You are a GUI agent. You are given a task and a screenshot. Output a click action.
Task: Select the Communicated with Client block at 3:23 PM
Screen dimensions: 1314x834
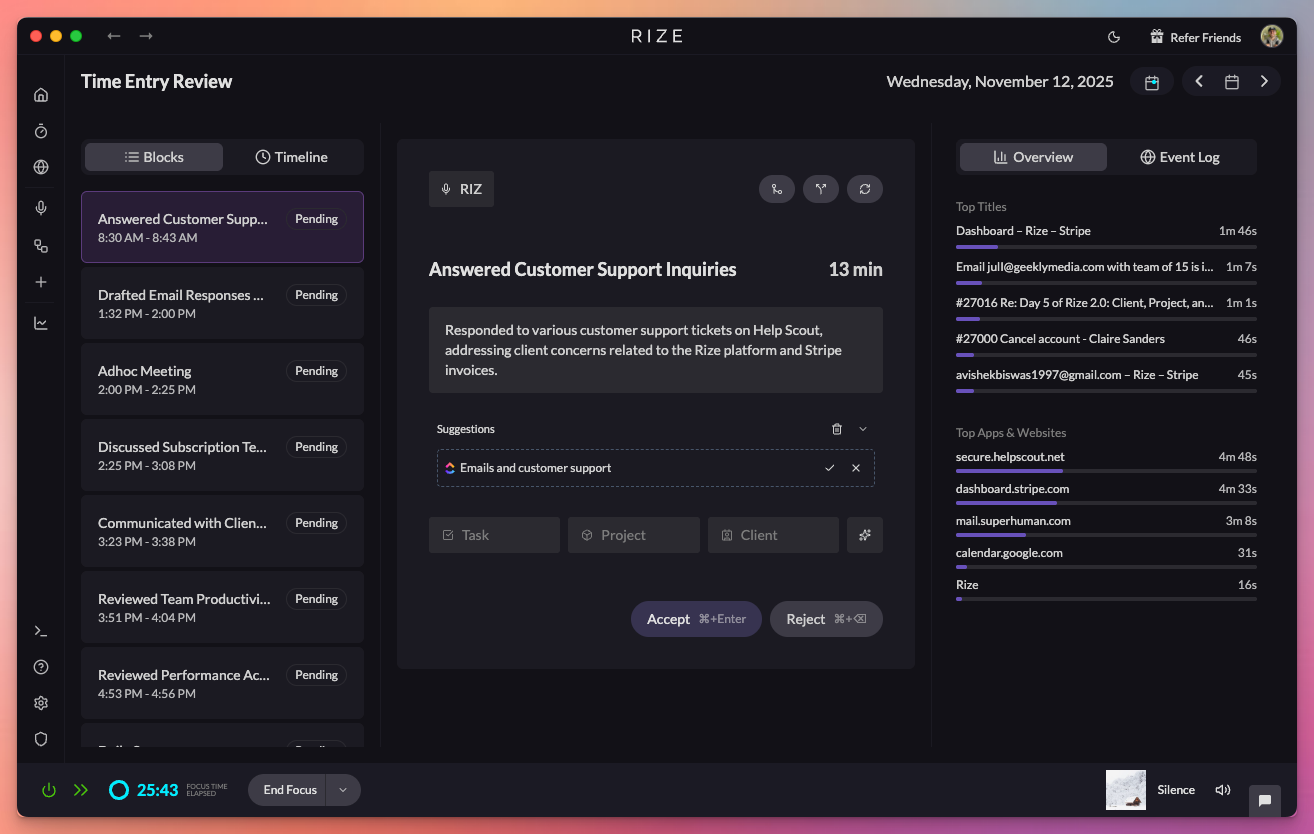coord(222,531)
